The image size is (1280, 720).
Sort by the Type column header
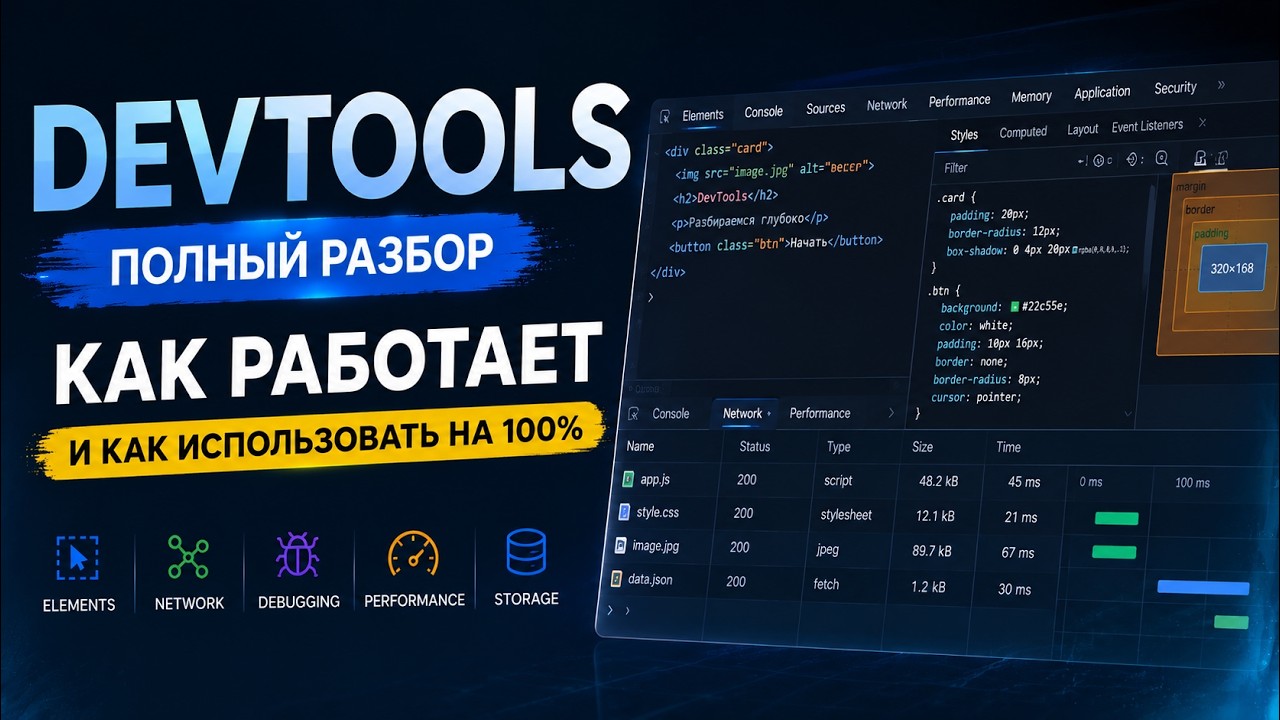pos(839,447)
